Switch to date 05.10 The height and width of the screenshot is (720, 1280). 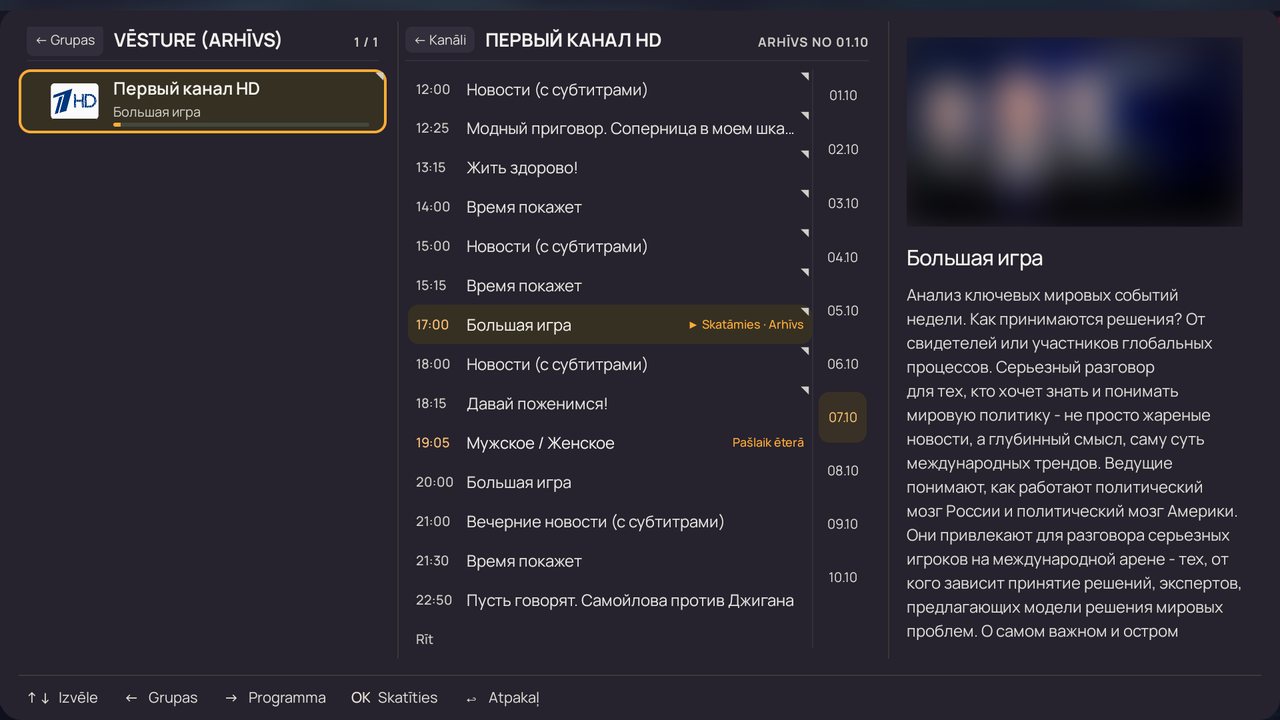click(843, 311)
